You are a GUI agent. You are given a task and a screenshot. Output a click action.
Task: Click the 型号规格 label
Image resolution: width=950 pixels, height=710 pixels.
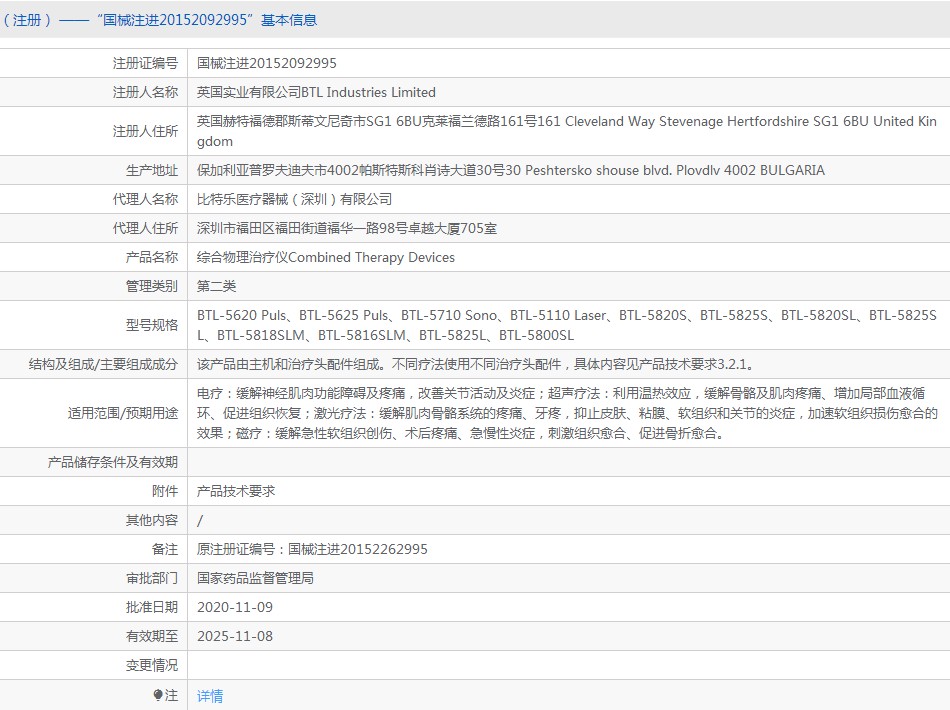click(151, 325)
